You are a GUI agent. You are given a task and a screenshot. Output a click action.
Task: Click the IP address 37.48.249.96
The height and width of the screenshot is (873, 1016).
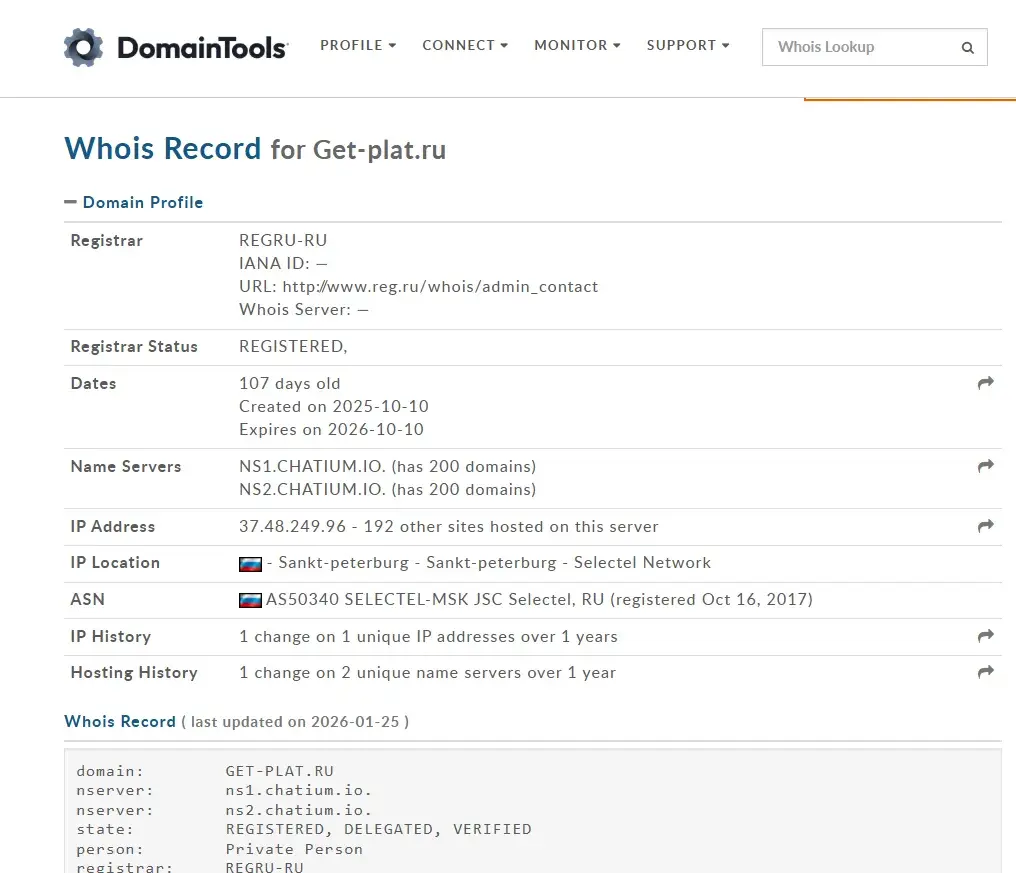[292, 526]
